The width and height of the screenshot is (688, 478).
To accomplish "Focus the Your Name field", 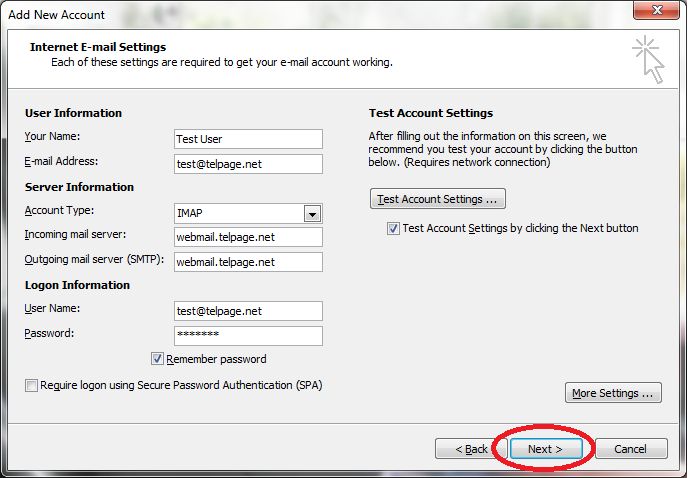I will point(248,139).
